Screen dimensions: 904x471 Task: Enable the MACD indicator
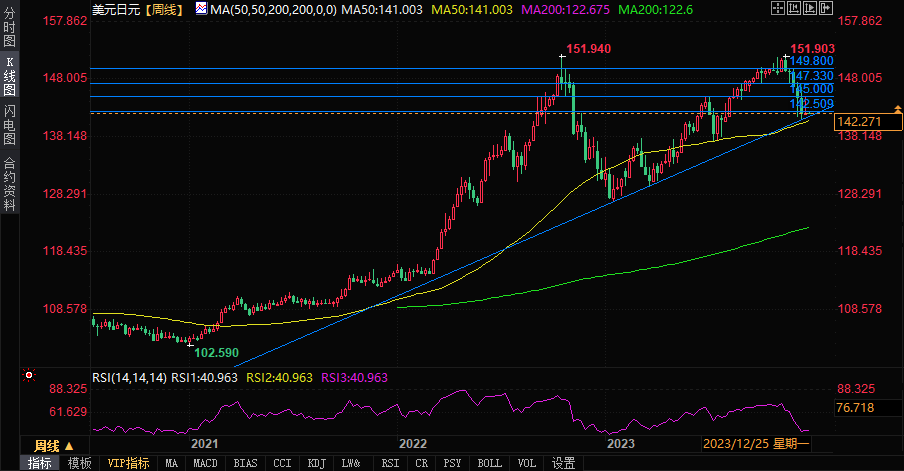205,463
